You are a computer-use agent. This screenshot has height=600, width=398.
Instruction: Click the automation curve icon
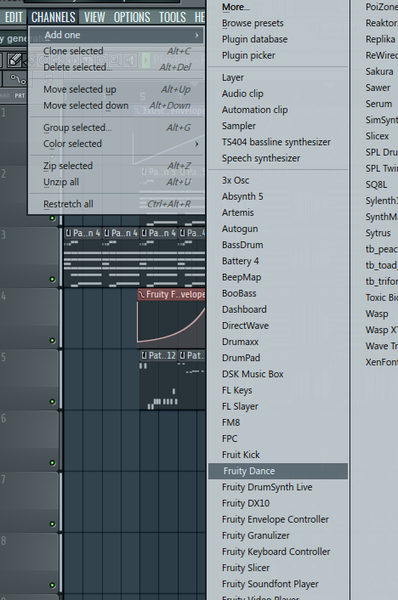tap(17, 79)
